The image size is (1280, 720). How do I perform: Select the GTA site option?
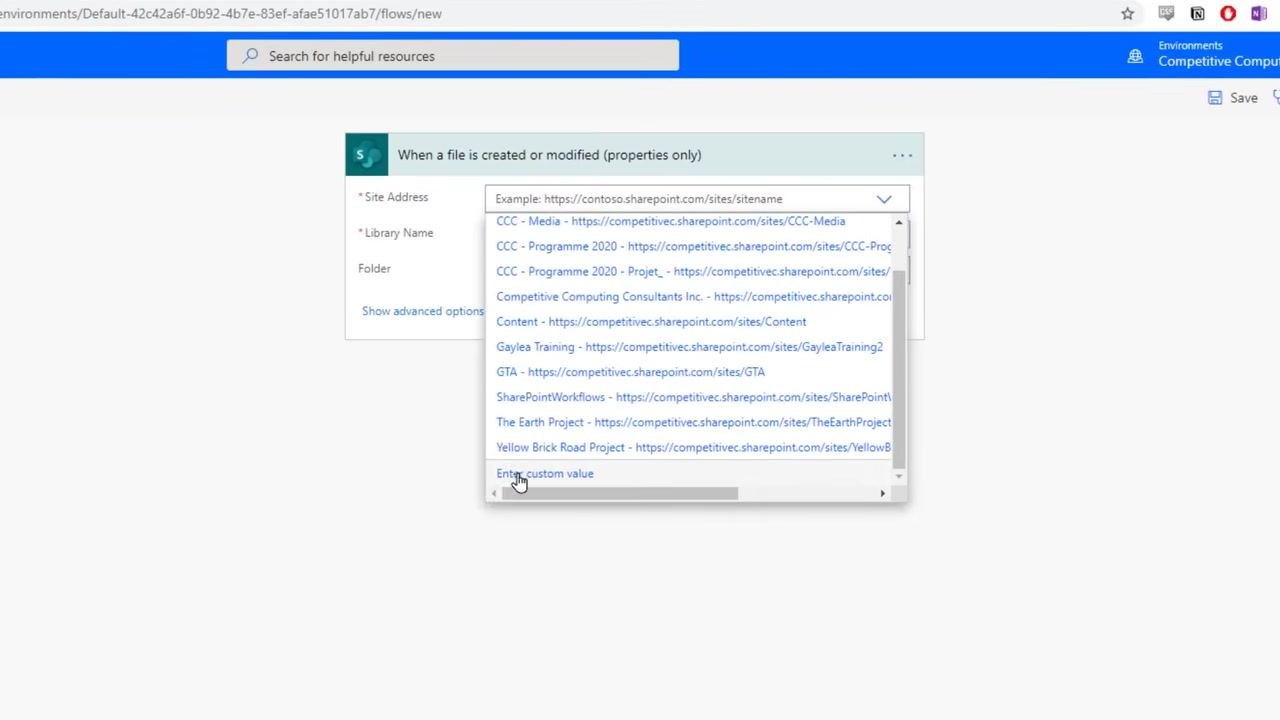click(631, 372)
